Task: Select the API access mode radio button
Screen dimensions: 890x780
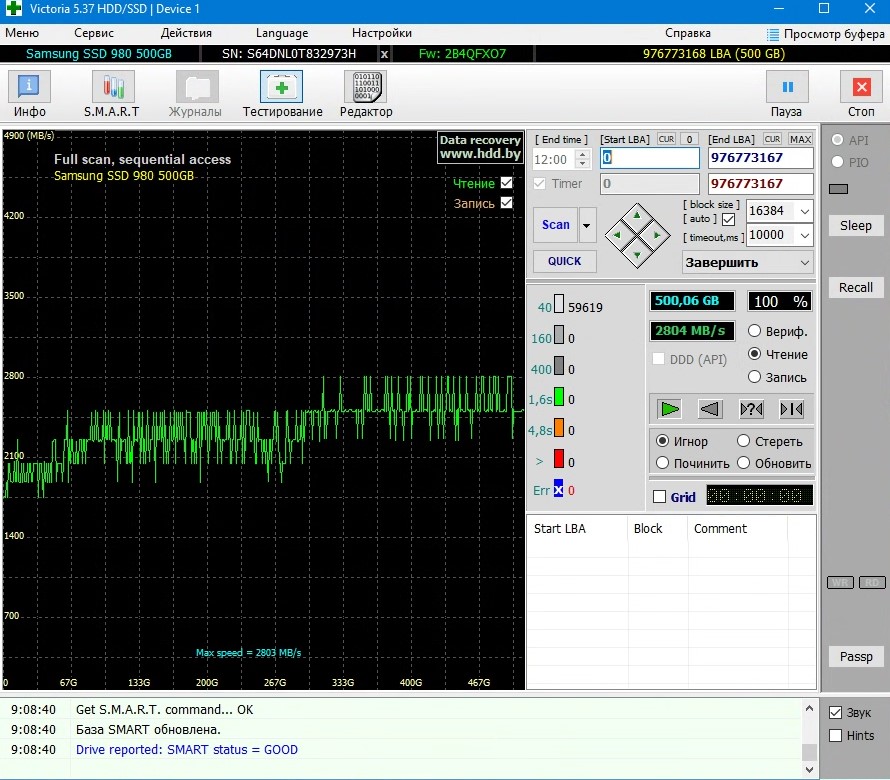Action: tap(837, 140)
